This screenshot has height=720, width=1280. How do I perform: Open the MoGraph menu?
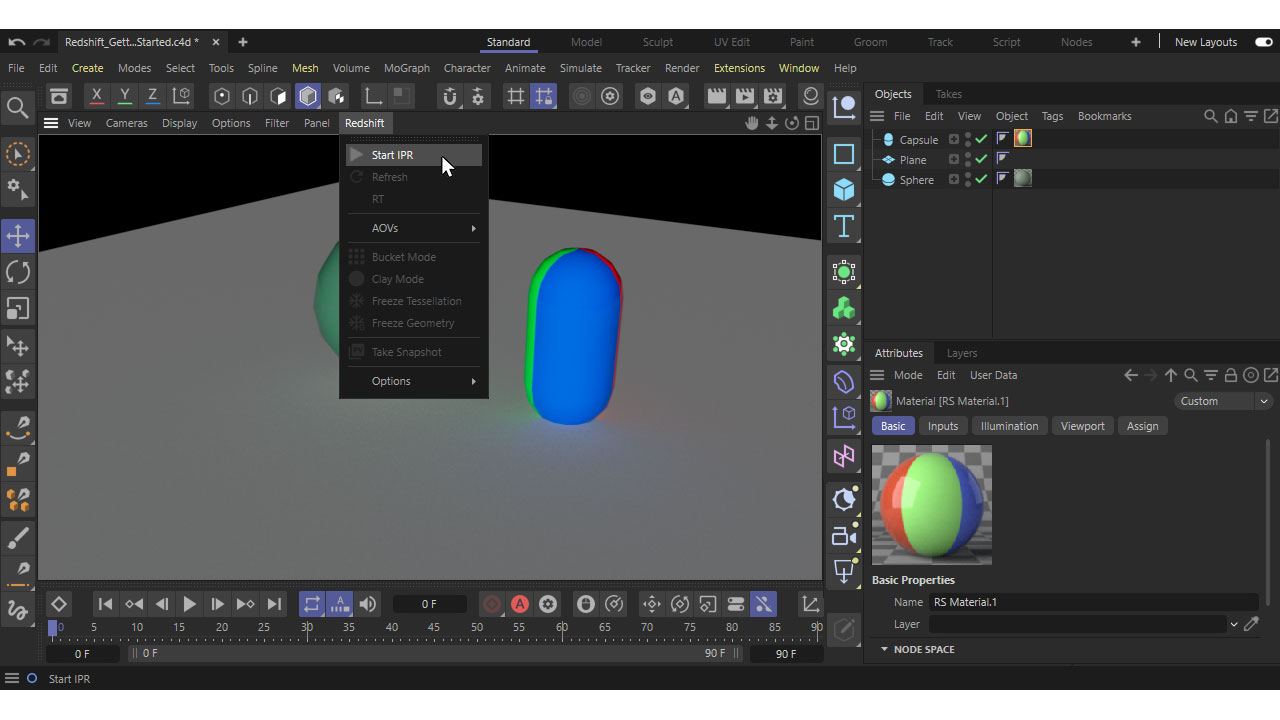tap(406, 68)
